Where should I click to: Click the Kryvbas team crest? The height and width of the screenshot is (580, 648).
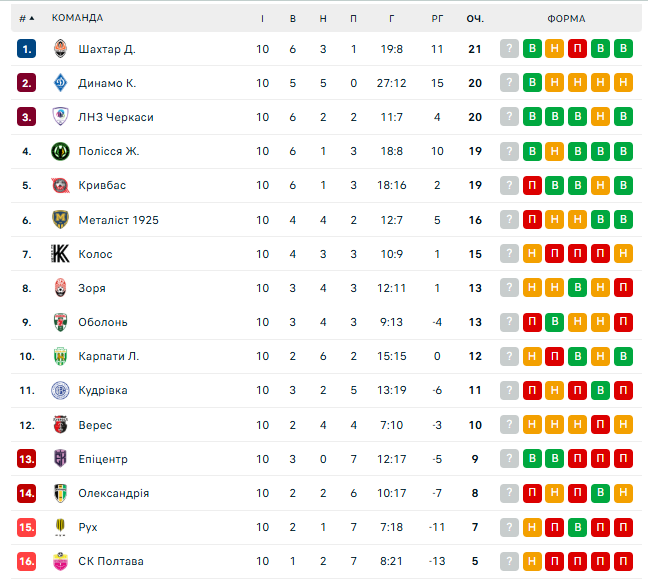pos(60,185)
